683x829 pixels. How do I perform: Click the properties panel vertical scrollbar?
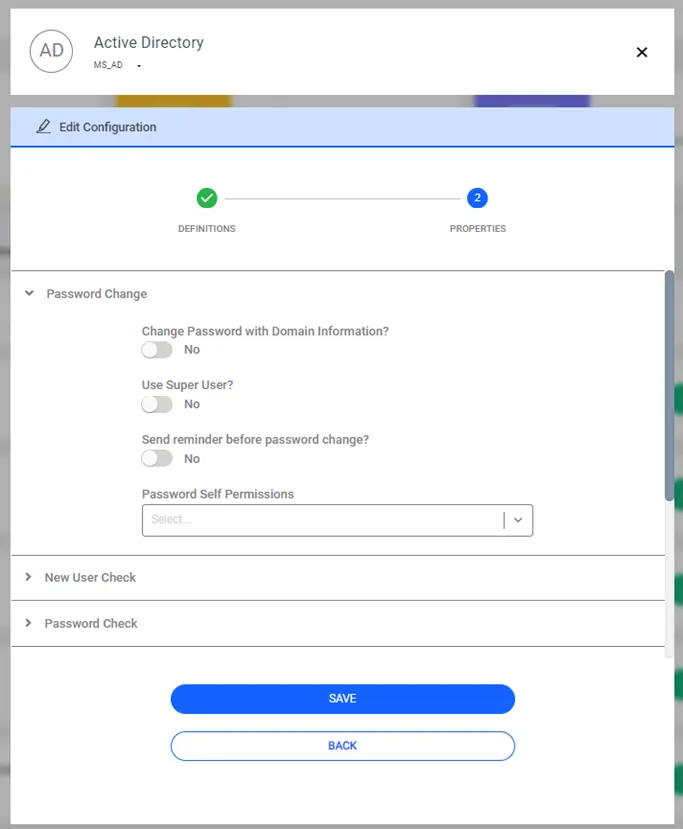(x=669, y=385)
